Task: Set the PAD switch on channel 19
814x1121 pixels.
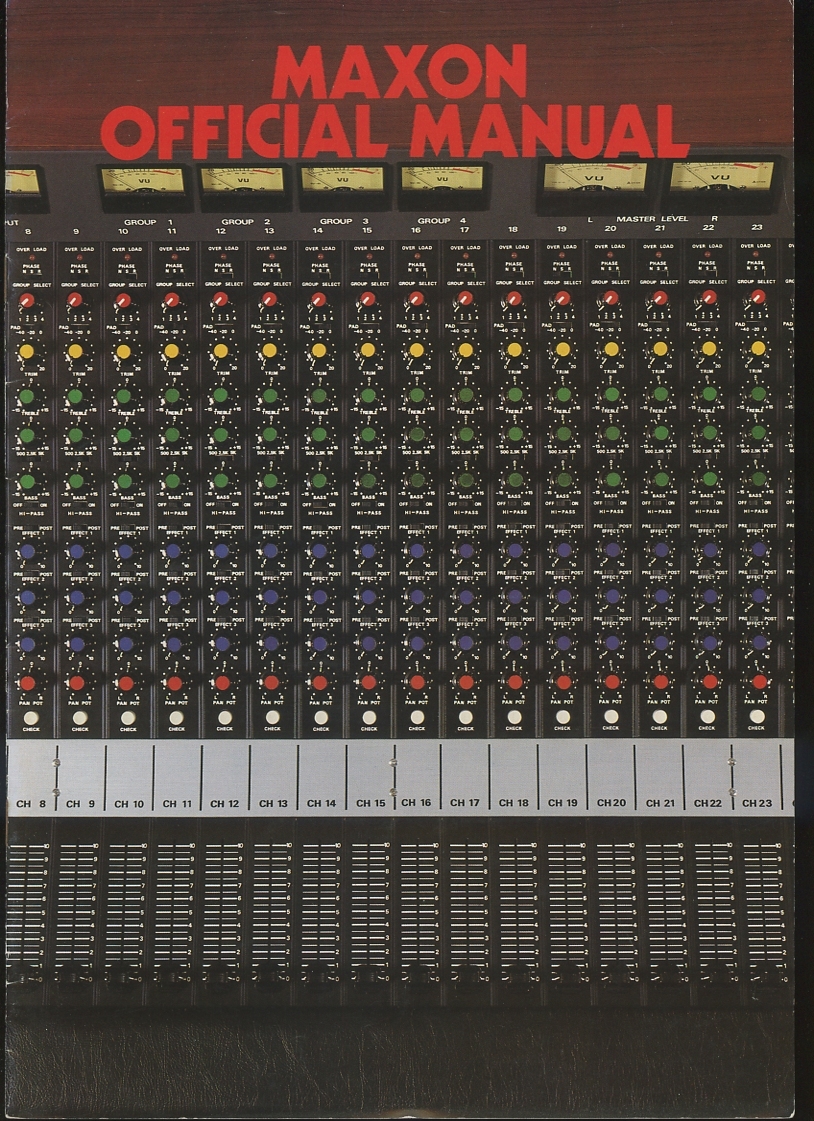Action: tap(560, 325)
